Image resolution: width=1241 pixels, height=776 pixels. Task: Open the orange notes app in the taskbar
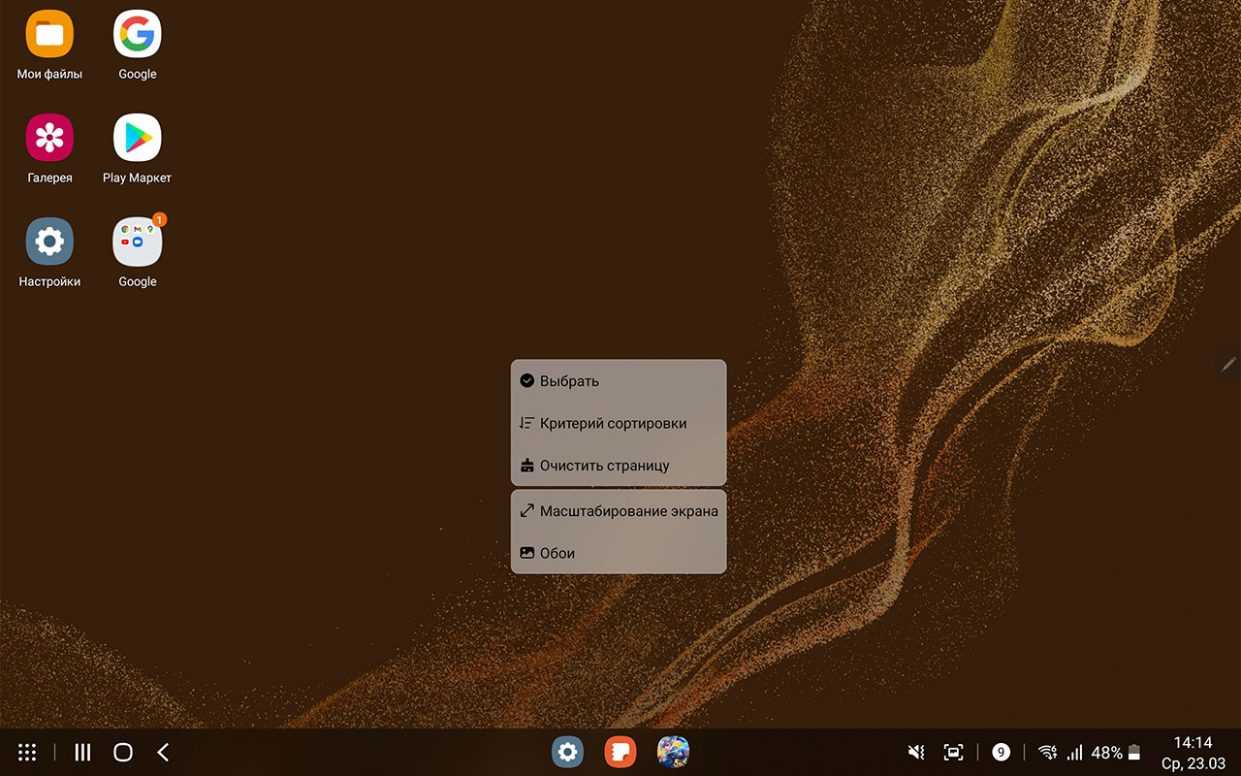(x=620, y=752)
